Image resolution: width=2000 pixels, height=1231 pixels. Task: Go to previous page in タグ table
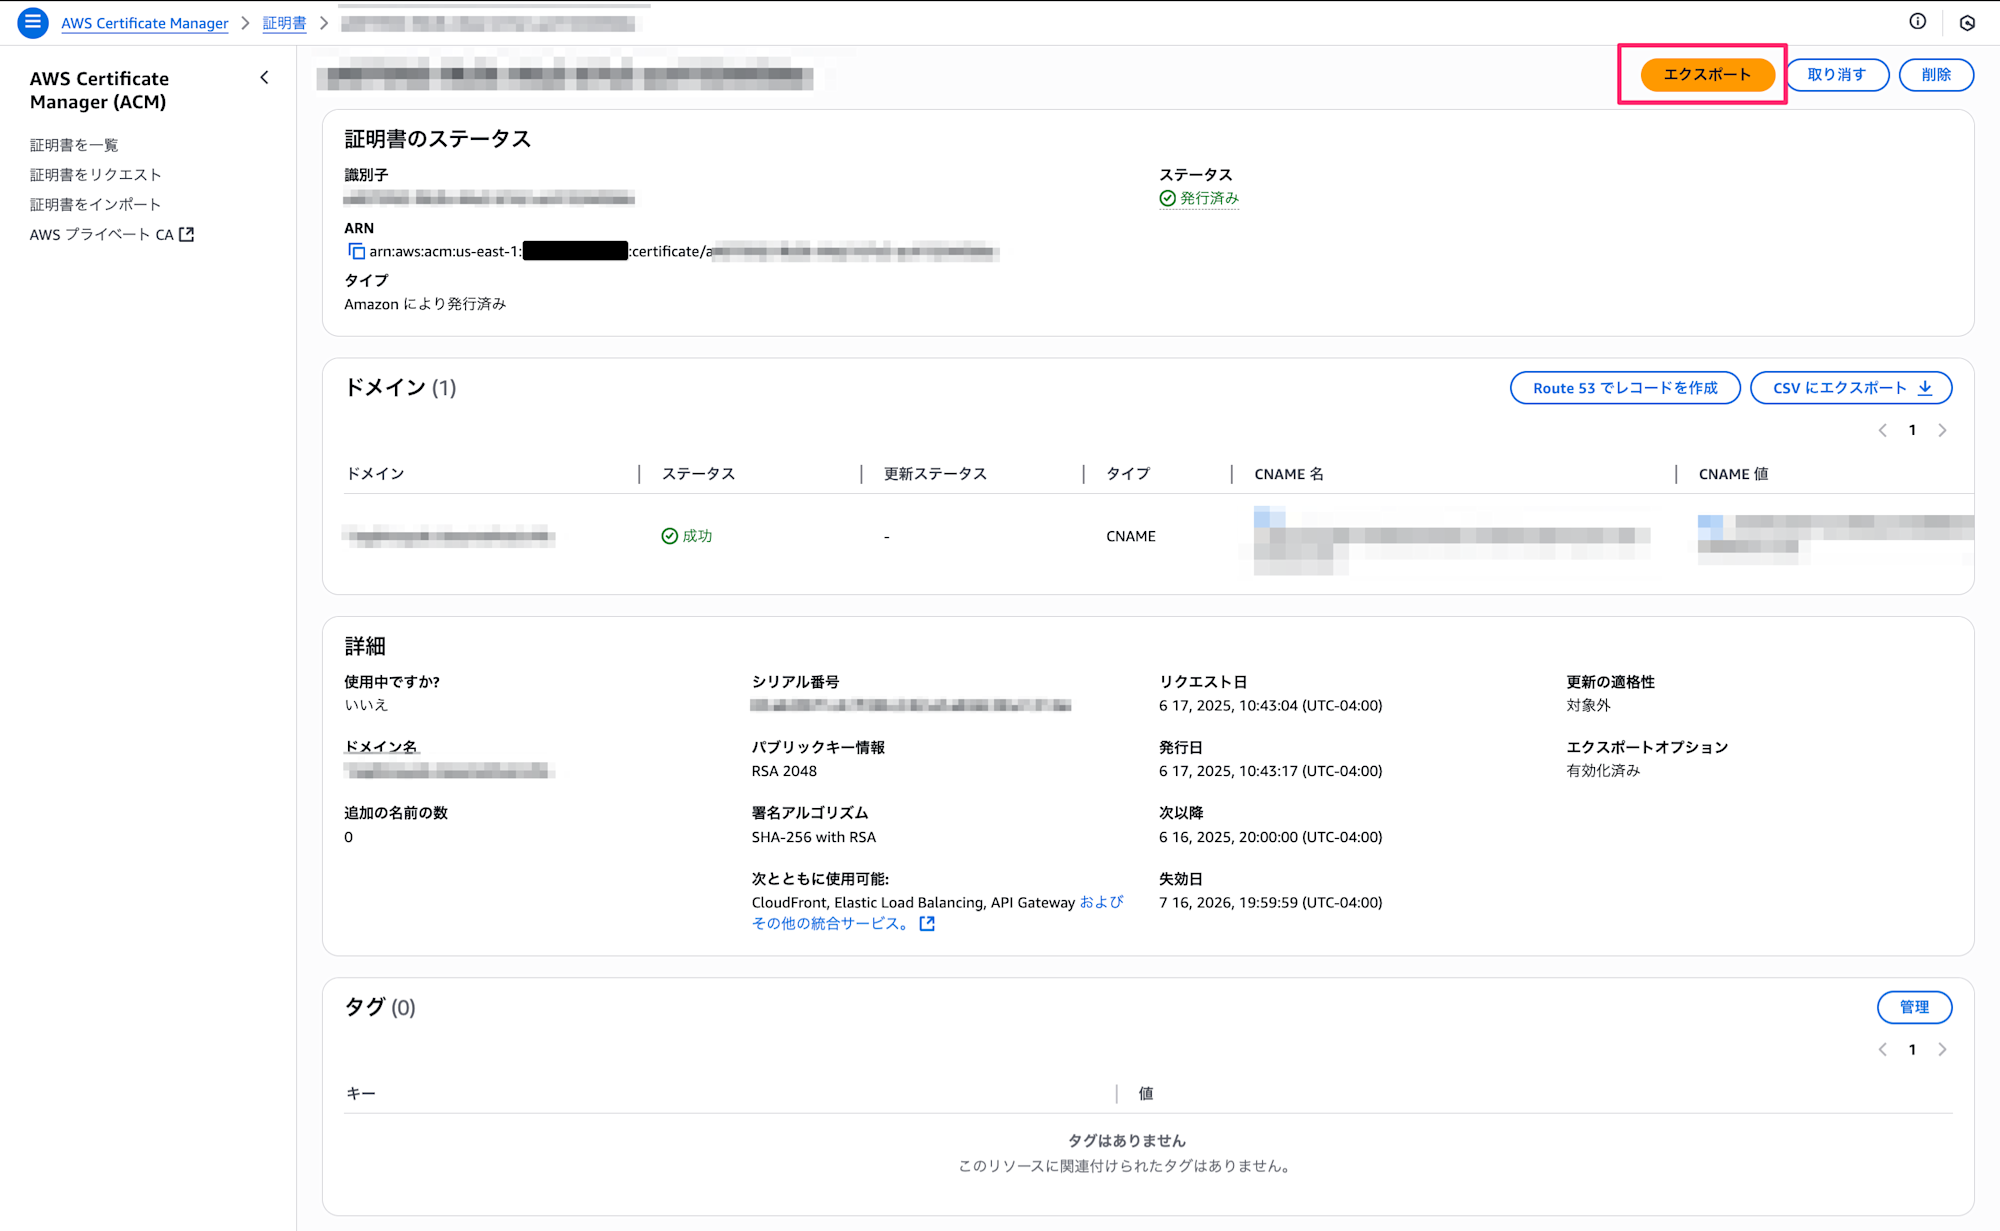click(1882, 1049)
